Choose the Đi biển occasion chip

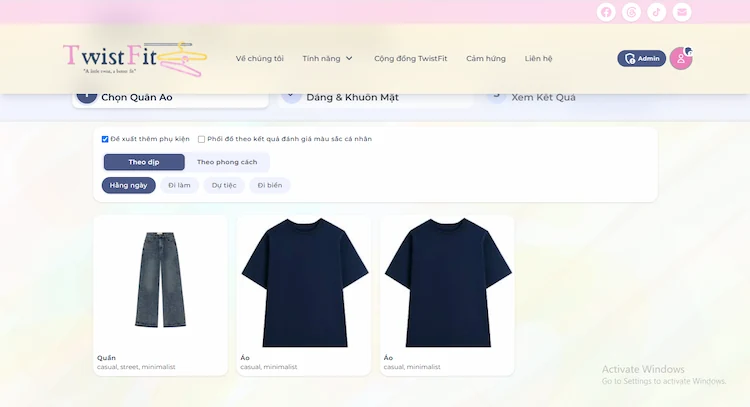(270, 185)
